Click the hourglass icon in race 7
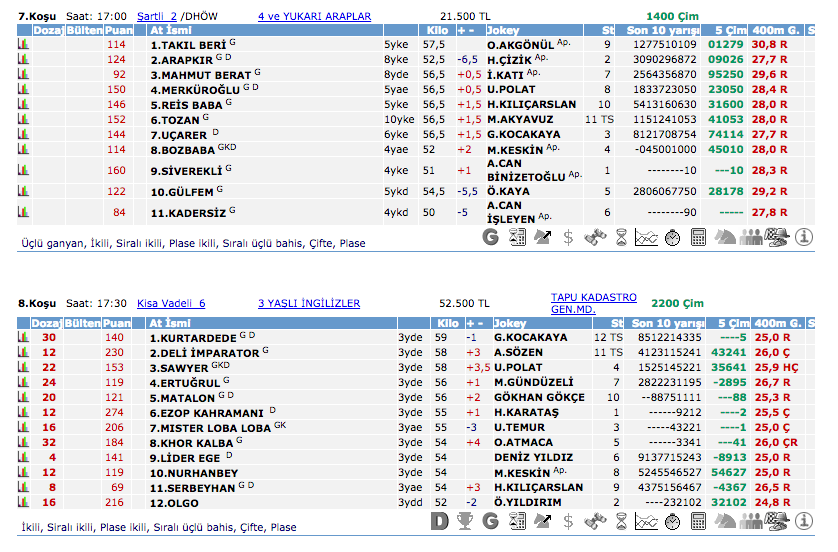Image resolution: width=838 pixels, height=552 pixels. [x=621, y=237]
